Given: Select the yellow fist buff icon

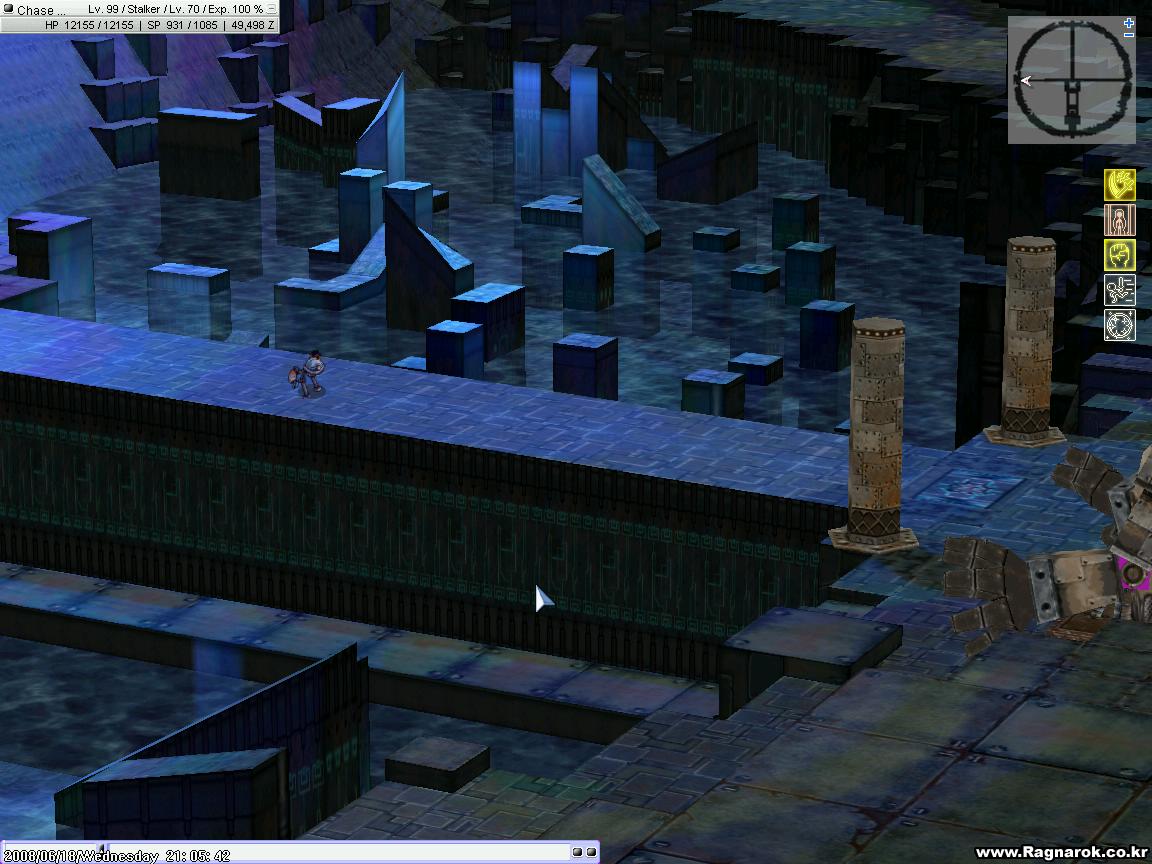Looking at the screenshot, I should (x=1120, y=255).
